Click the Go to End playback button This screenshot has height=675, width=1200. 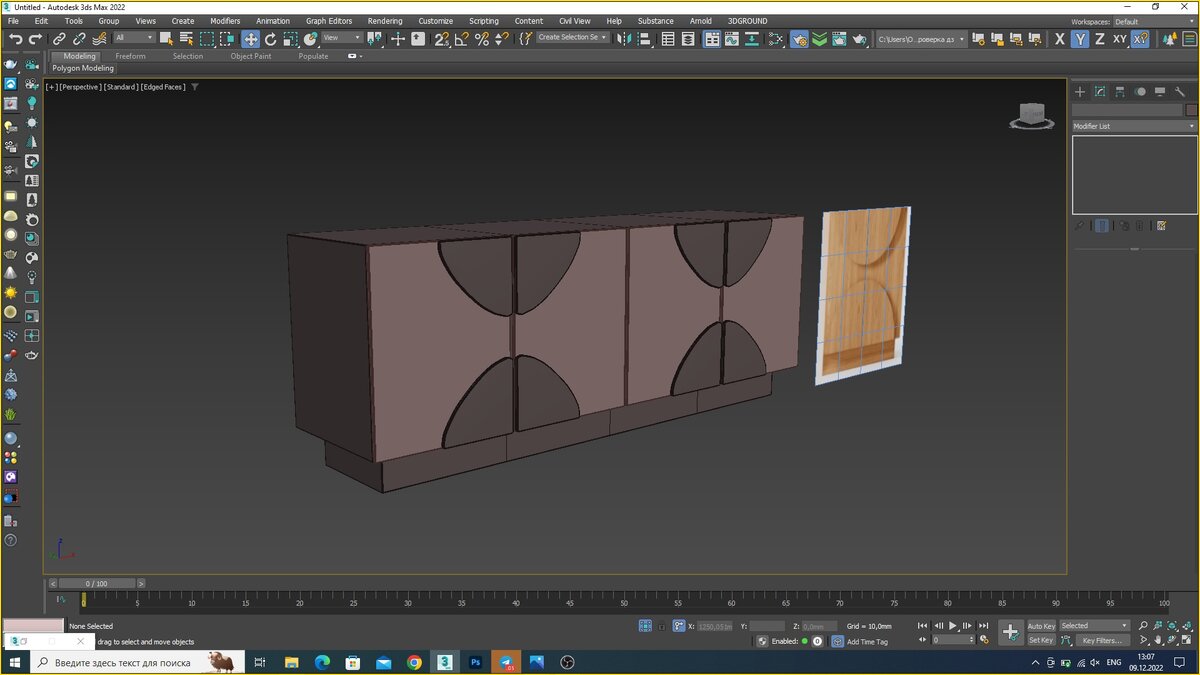pyautogui.click(x=982, y=626)
